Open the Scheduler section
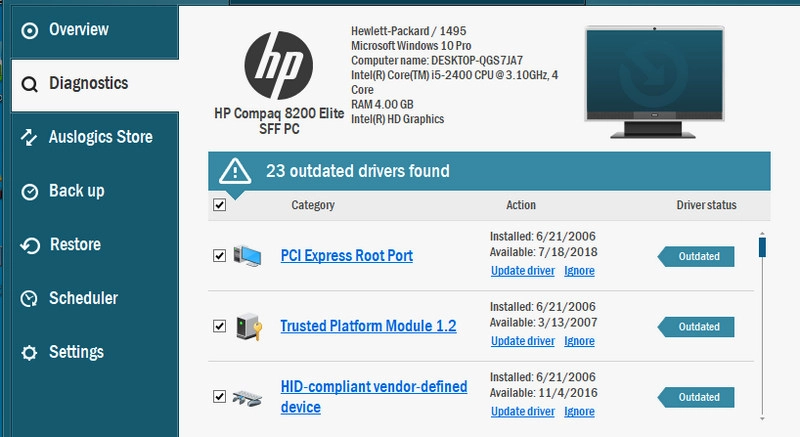The width and height of the screenshot is (800, 437). coord(95,298)
